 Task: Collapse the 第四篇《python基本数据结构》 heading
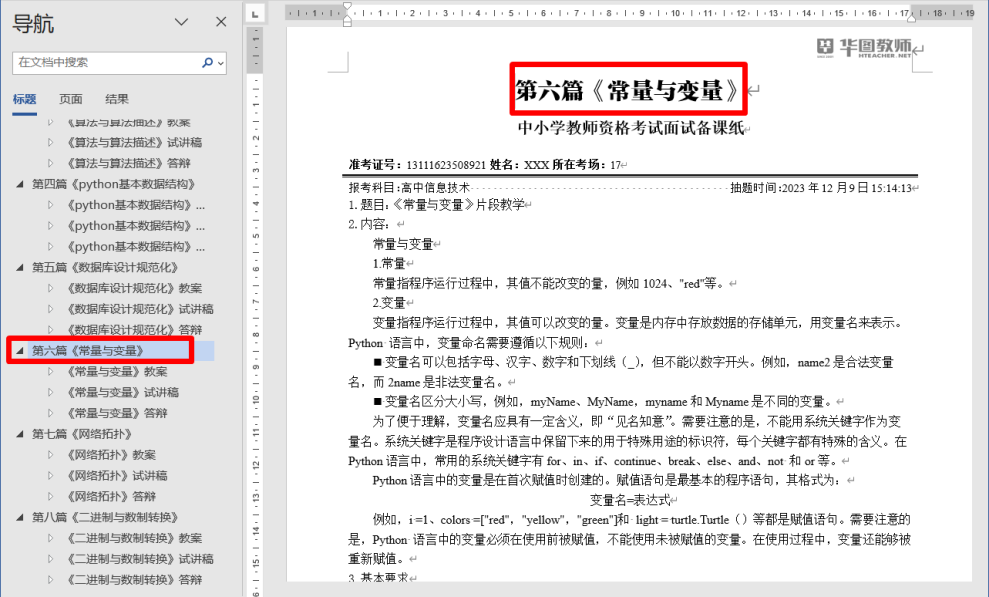[19, 184]
